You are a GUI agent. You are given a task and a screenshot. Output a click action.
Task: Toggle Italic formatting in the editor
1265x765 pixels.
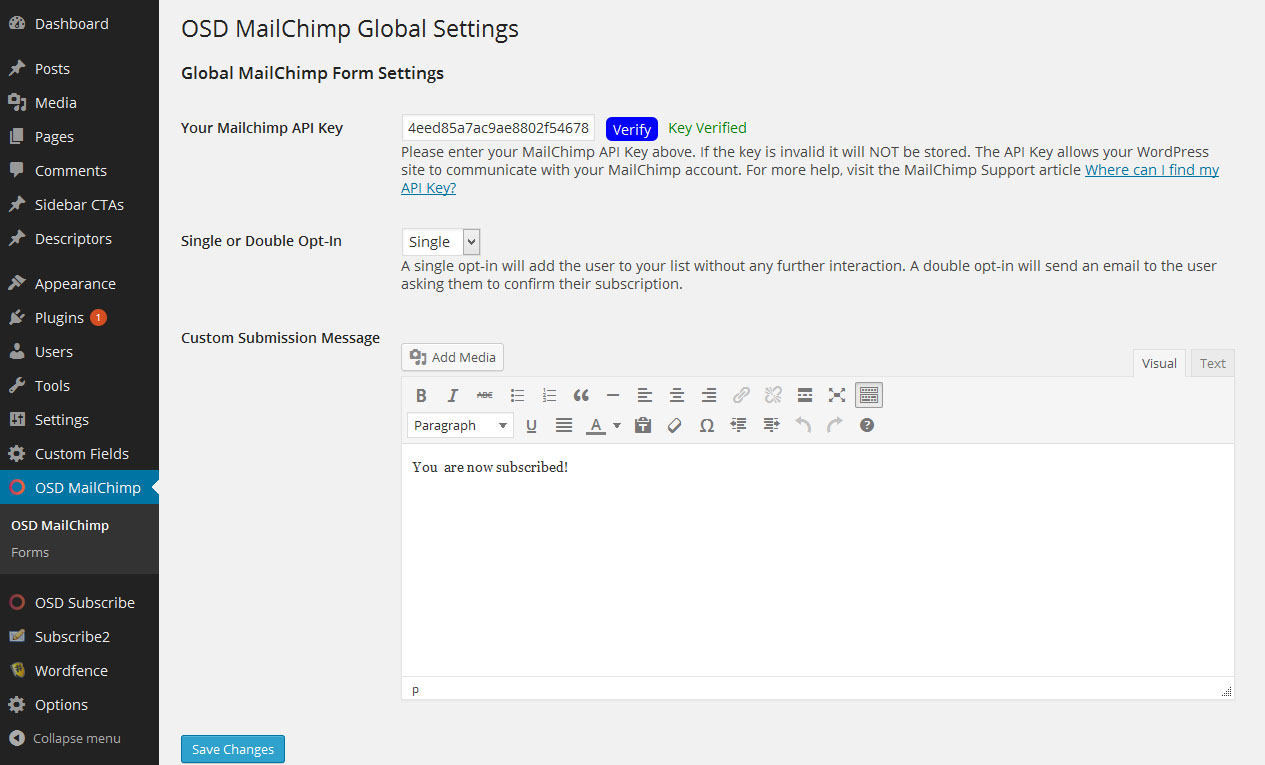point(453,395)
